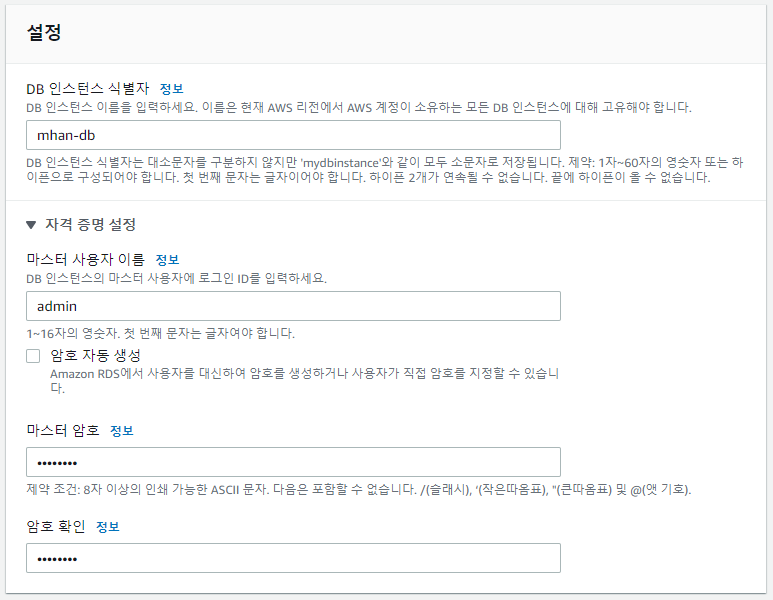Click the master username field containing admin
The width and height of the screenshot is (773, 600).
[293, 306]
